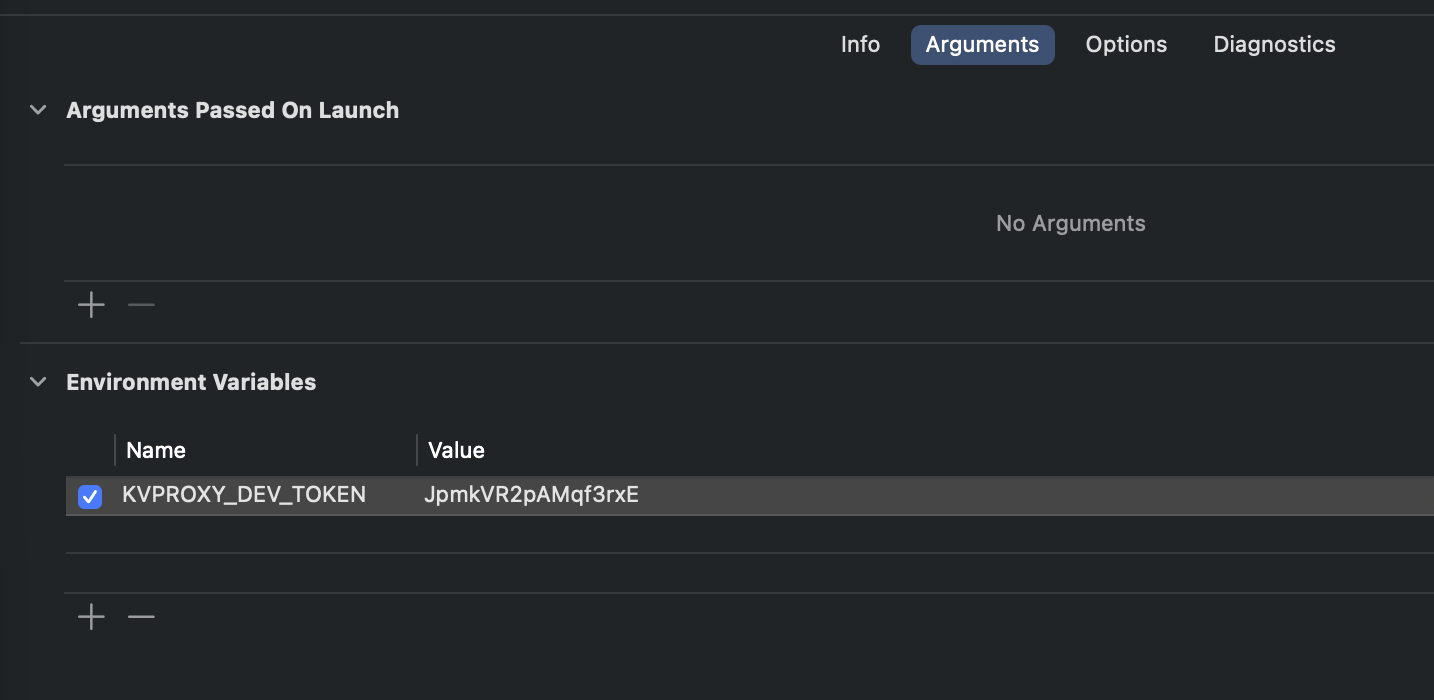Click the Environment Variables heading
Image resolution: width=1434 pixels, height=700 pixels.
[x=191, y=382]
